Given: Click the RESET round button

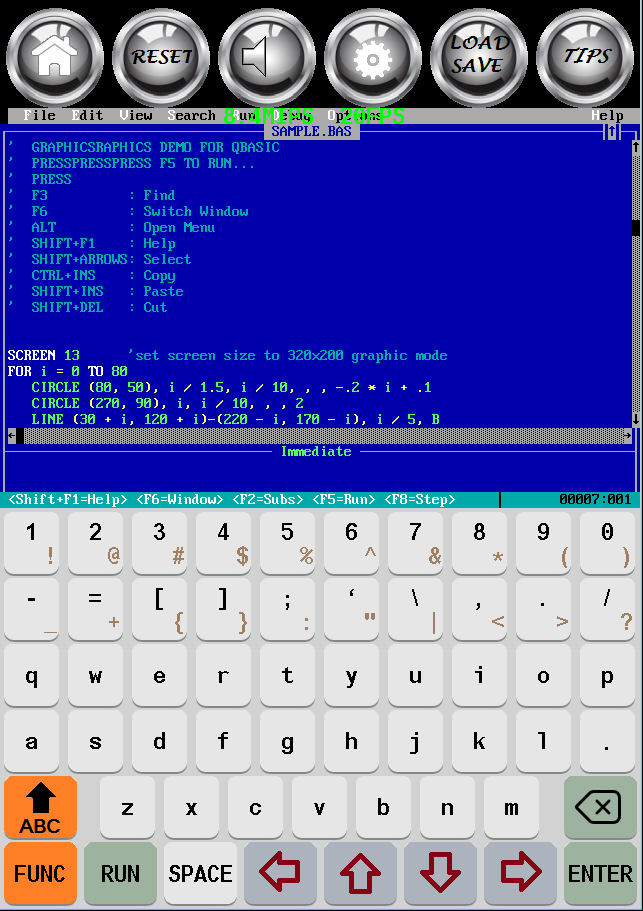Looking at the screenshot, I should [161, 57].
